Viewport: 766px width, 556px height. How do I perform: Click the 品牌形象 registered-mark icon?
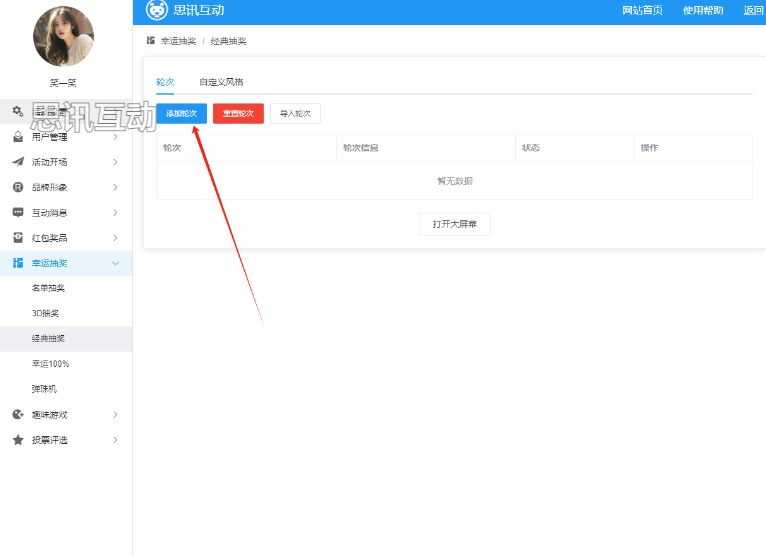[18, 187]
